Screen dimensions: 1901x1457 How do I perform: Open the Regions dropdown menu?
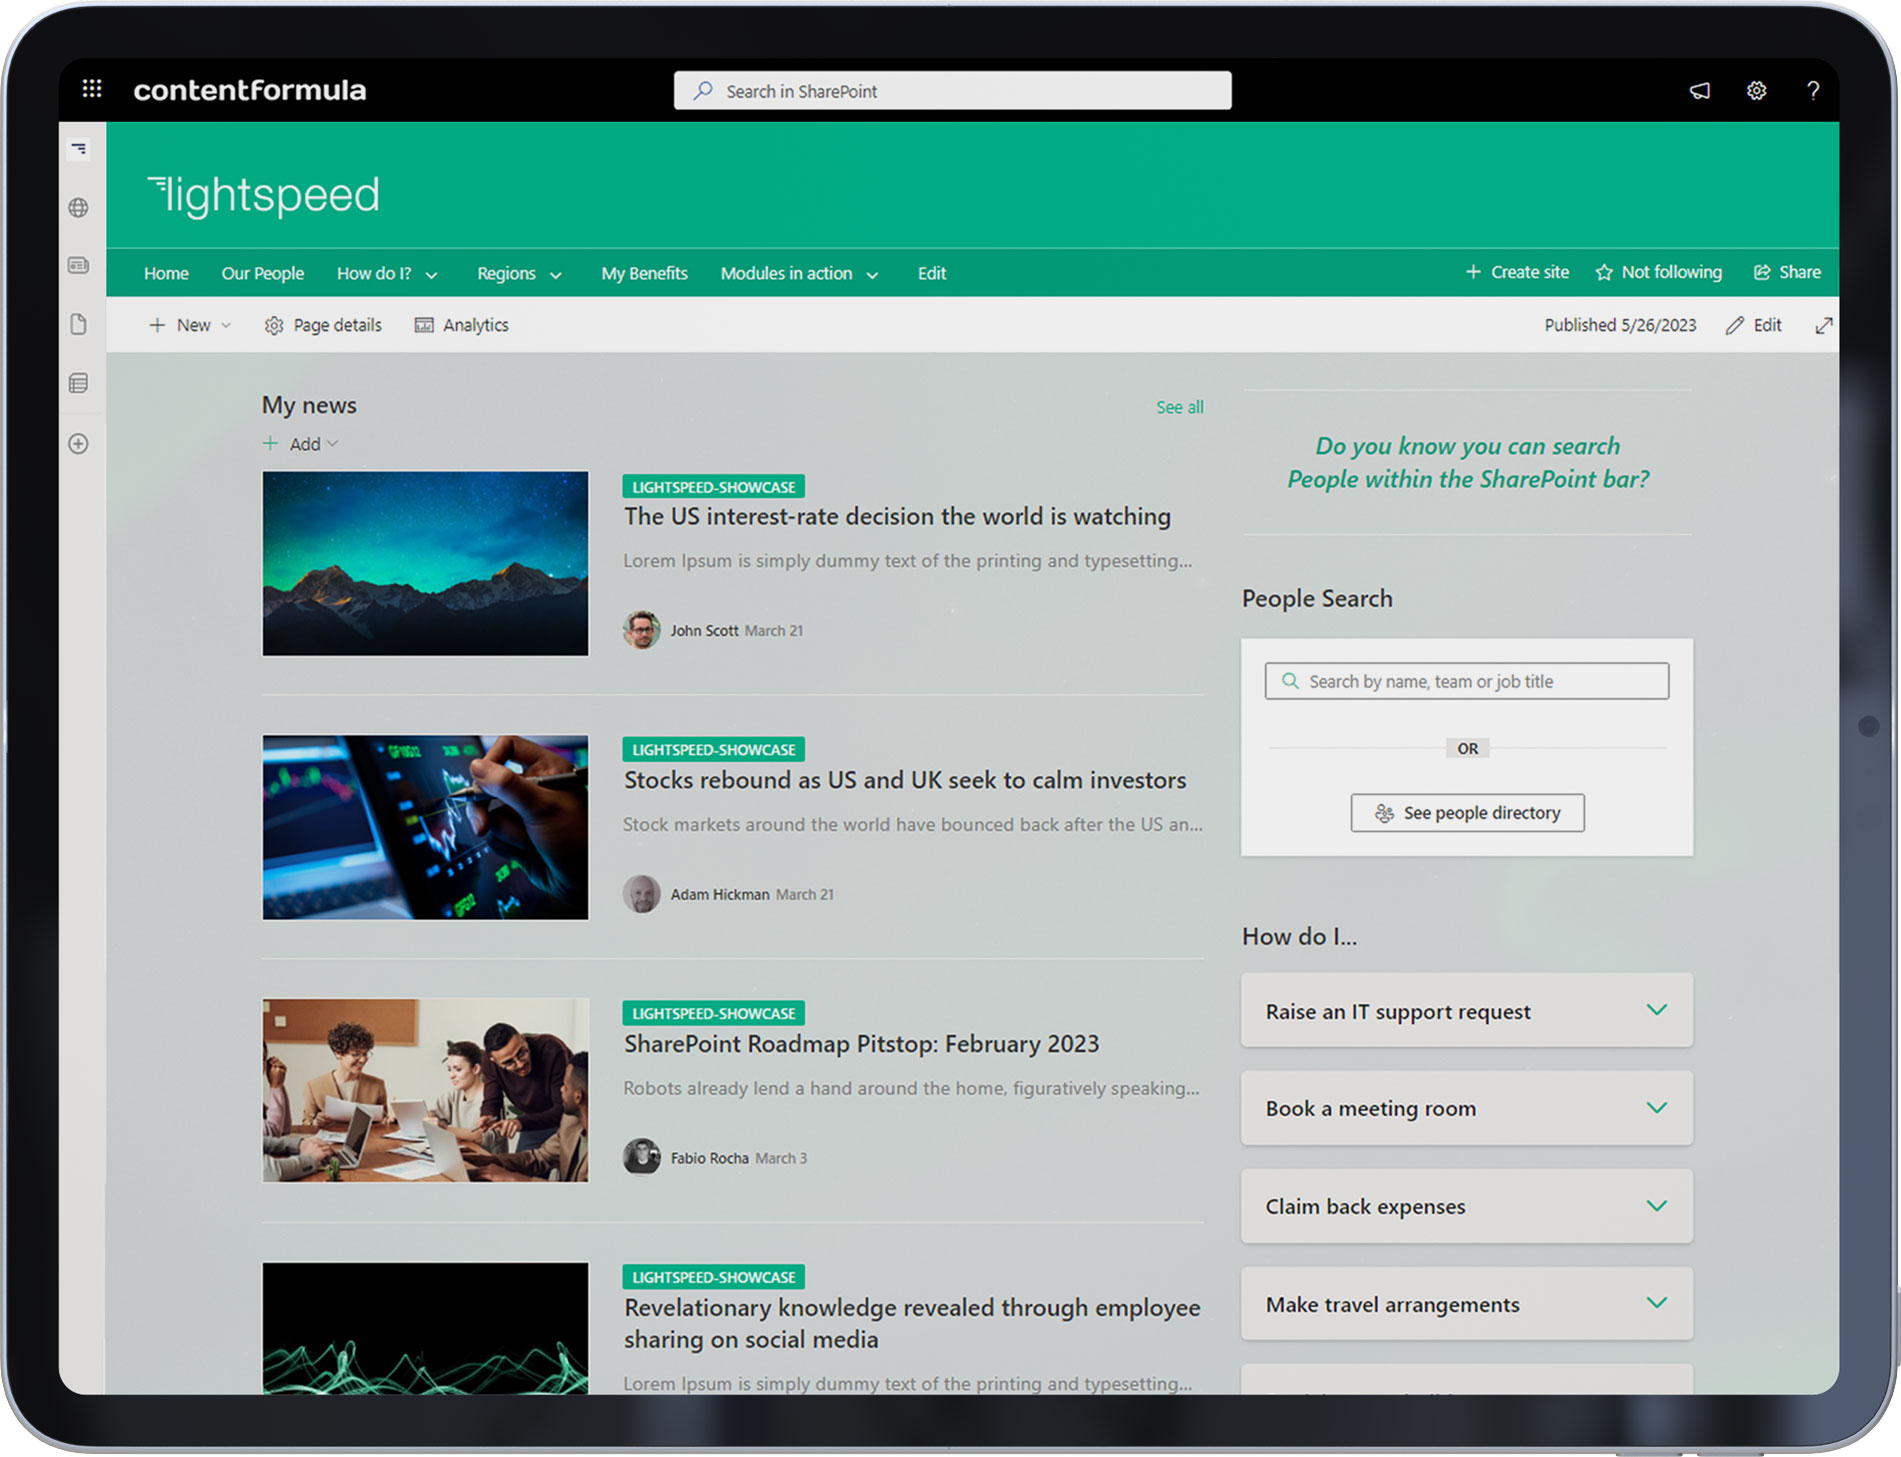(x=519, y=273)
